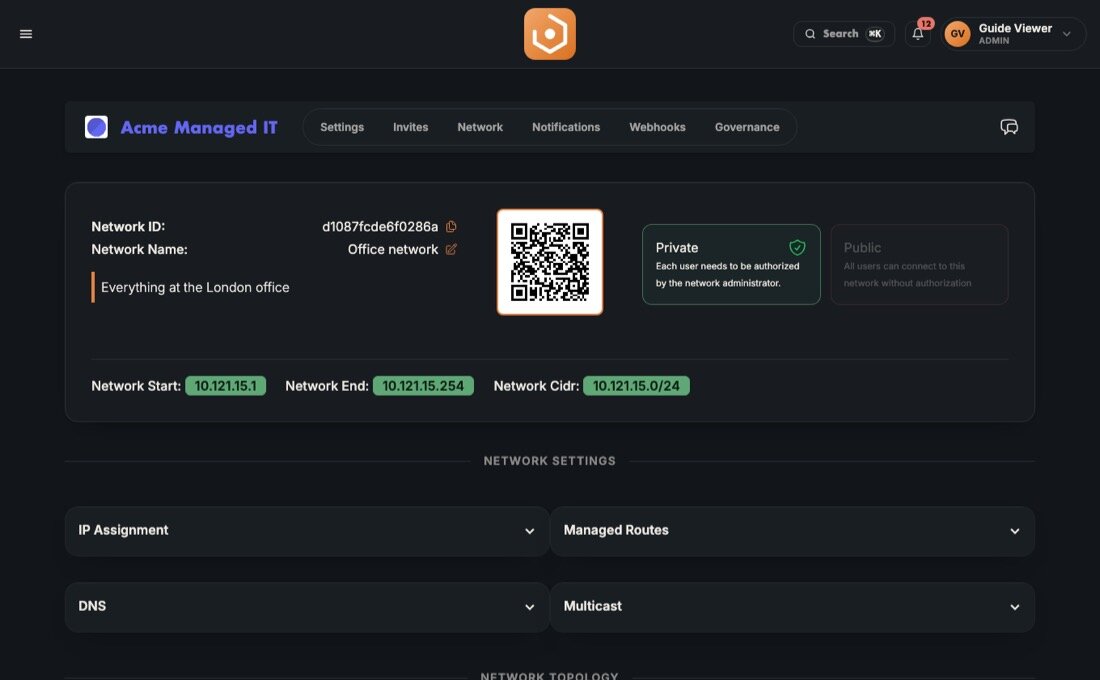Open the chat messages icon
This screenshot has height=680, width=1100.
coord(1008,127)
